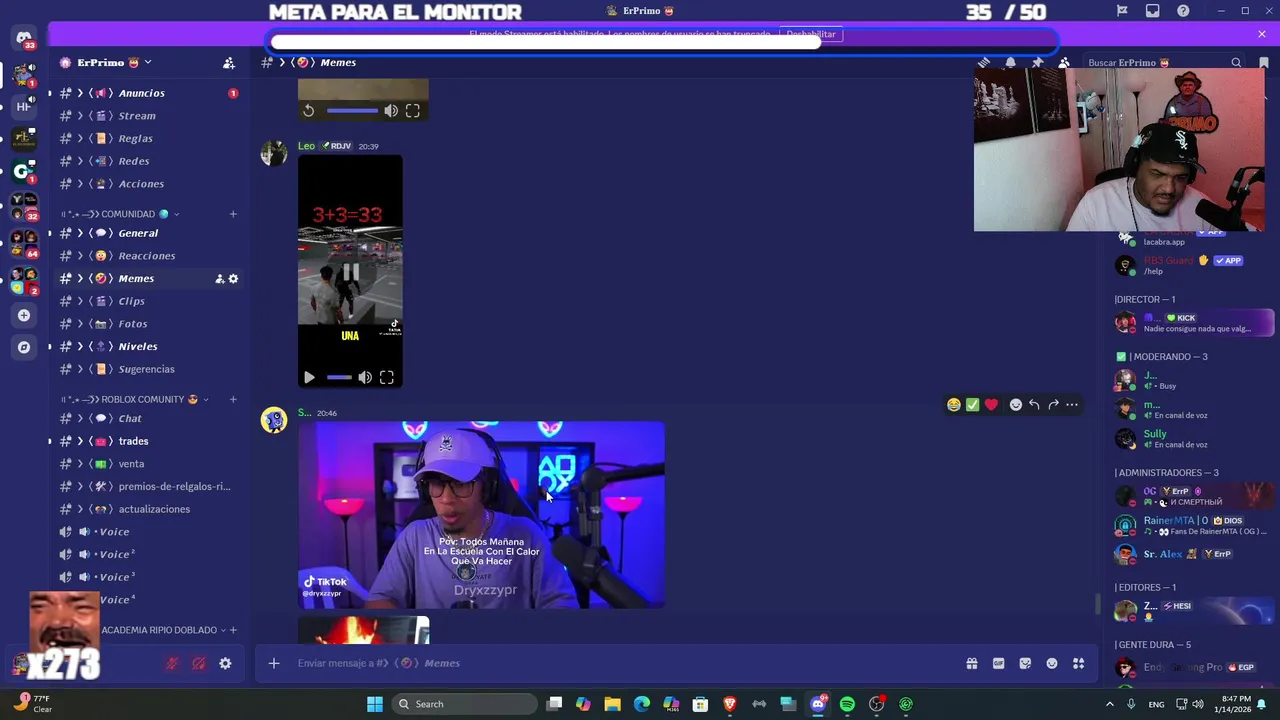
Task: Mute volume on top video player
Action: coord(391,111)
